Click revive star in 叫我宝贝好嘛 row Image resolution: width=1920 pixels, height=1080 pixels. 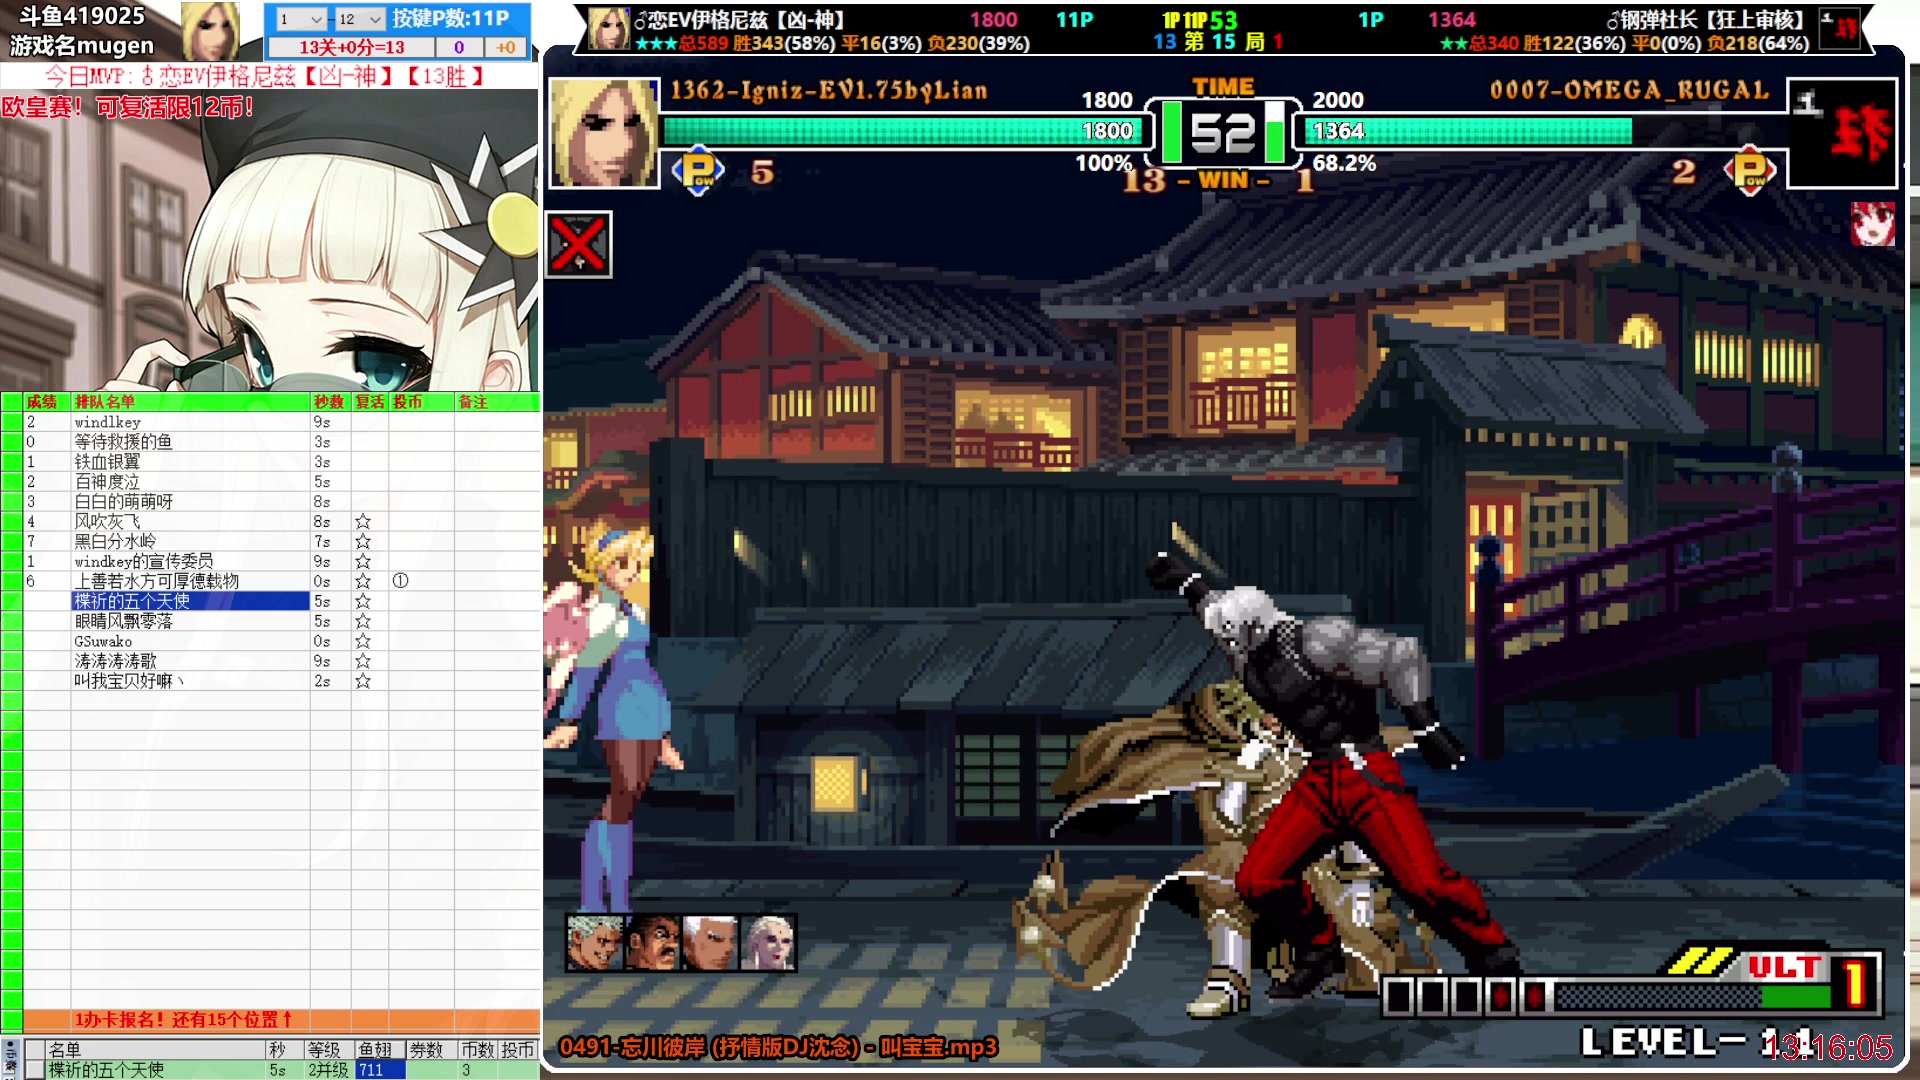pyautogui.click(x=363, y=681)
